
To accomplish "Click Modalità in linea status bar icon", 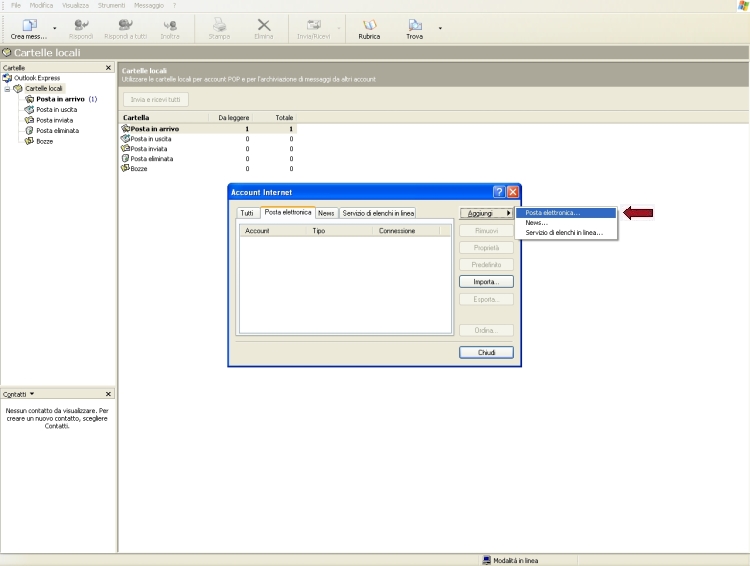I will click(x=486, y=560).
